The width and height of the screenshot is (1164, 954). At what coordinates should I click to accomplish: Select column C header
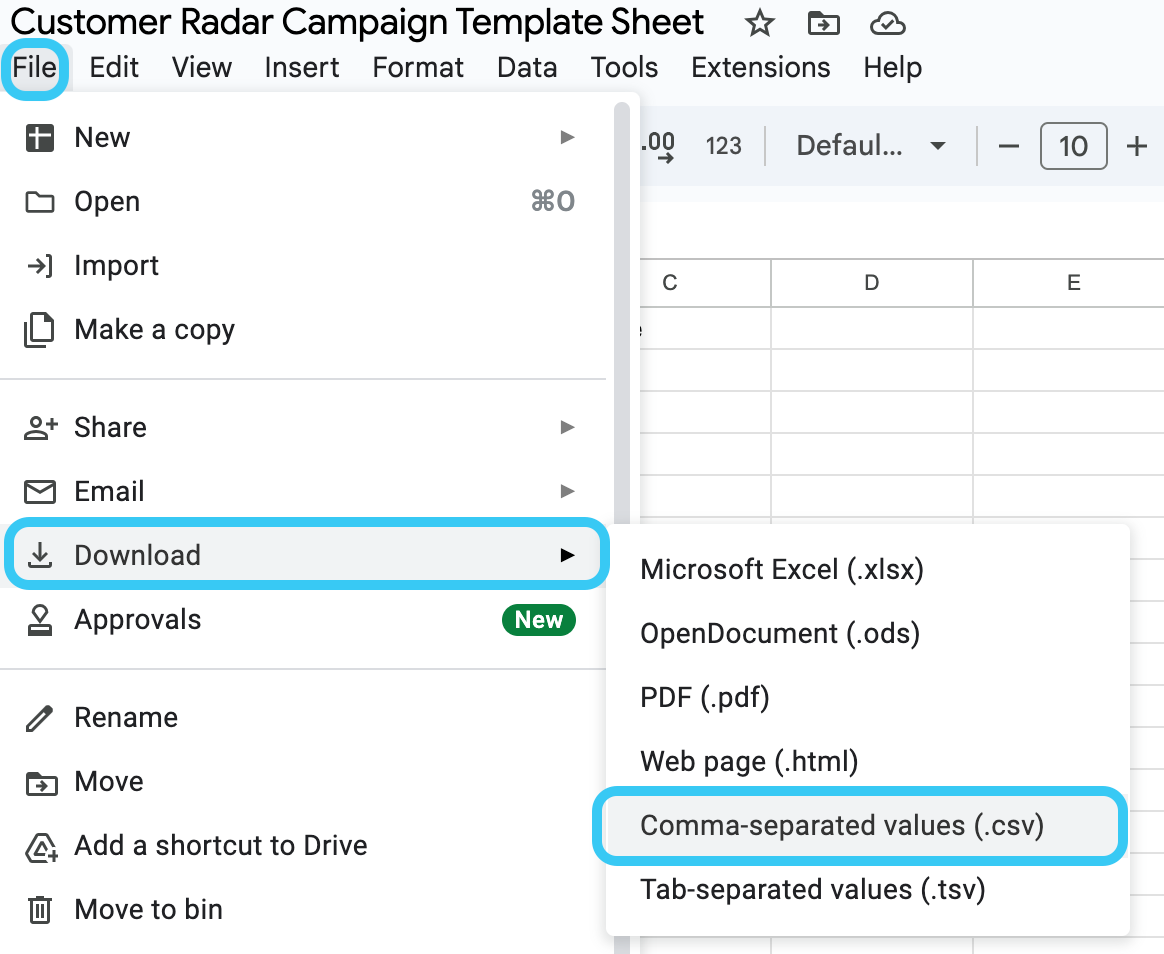[705, 283]
